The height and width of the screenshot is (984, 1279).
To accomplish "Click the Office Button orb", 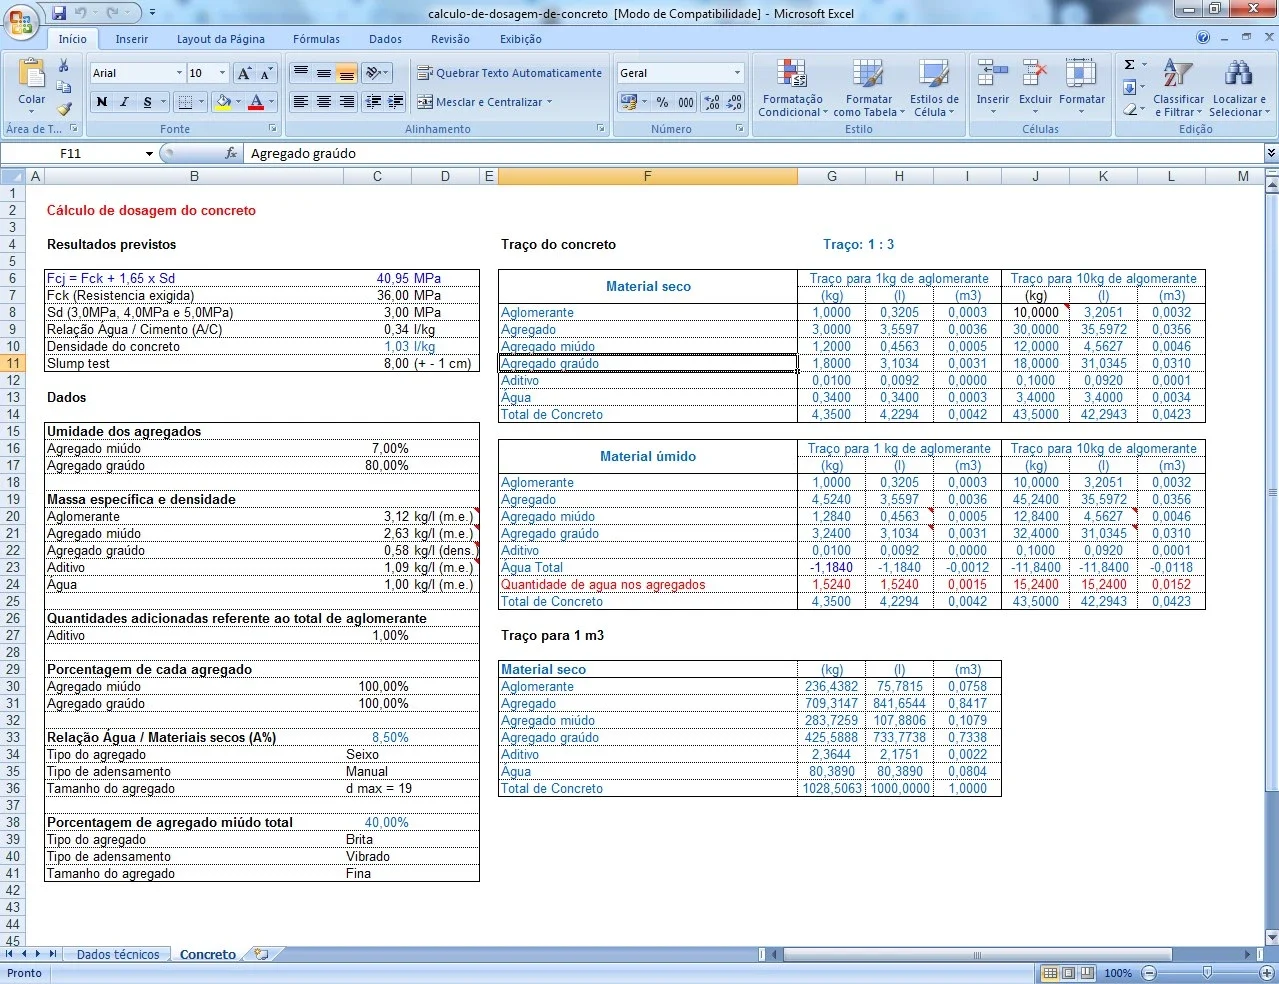I will click(21, 22).
